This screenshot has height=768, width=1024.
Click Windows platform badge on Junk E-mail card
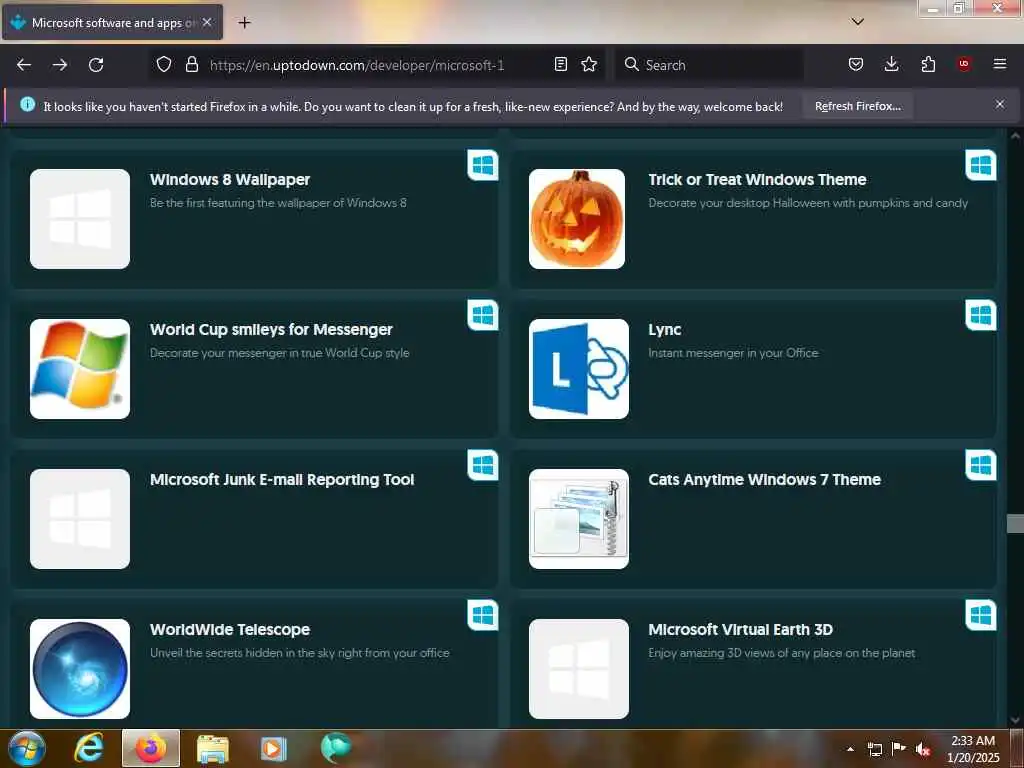click(483, 465)
